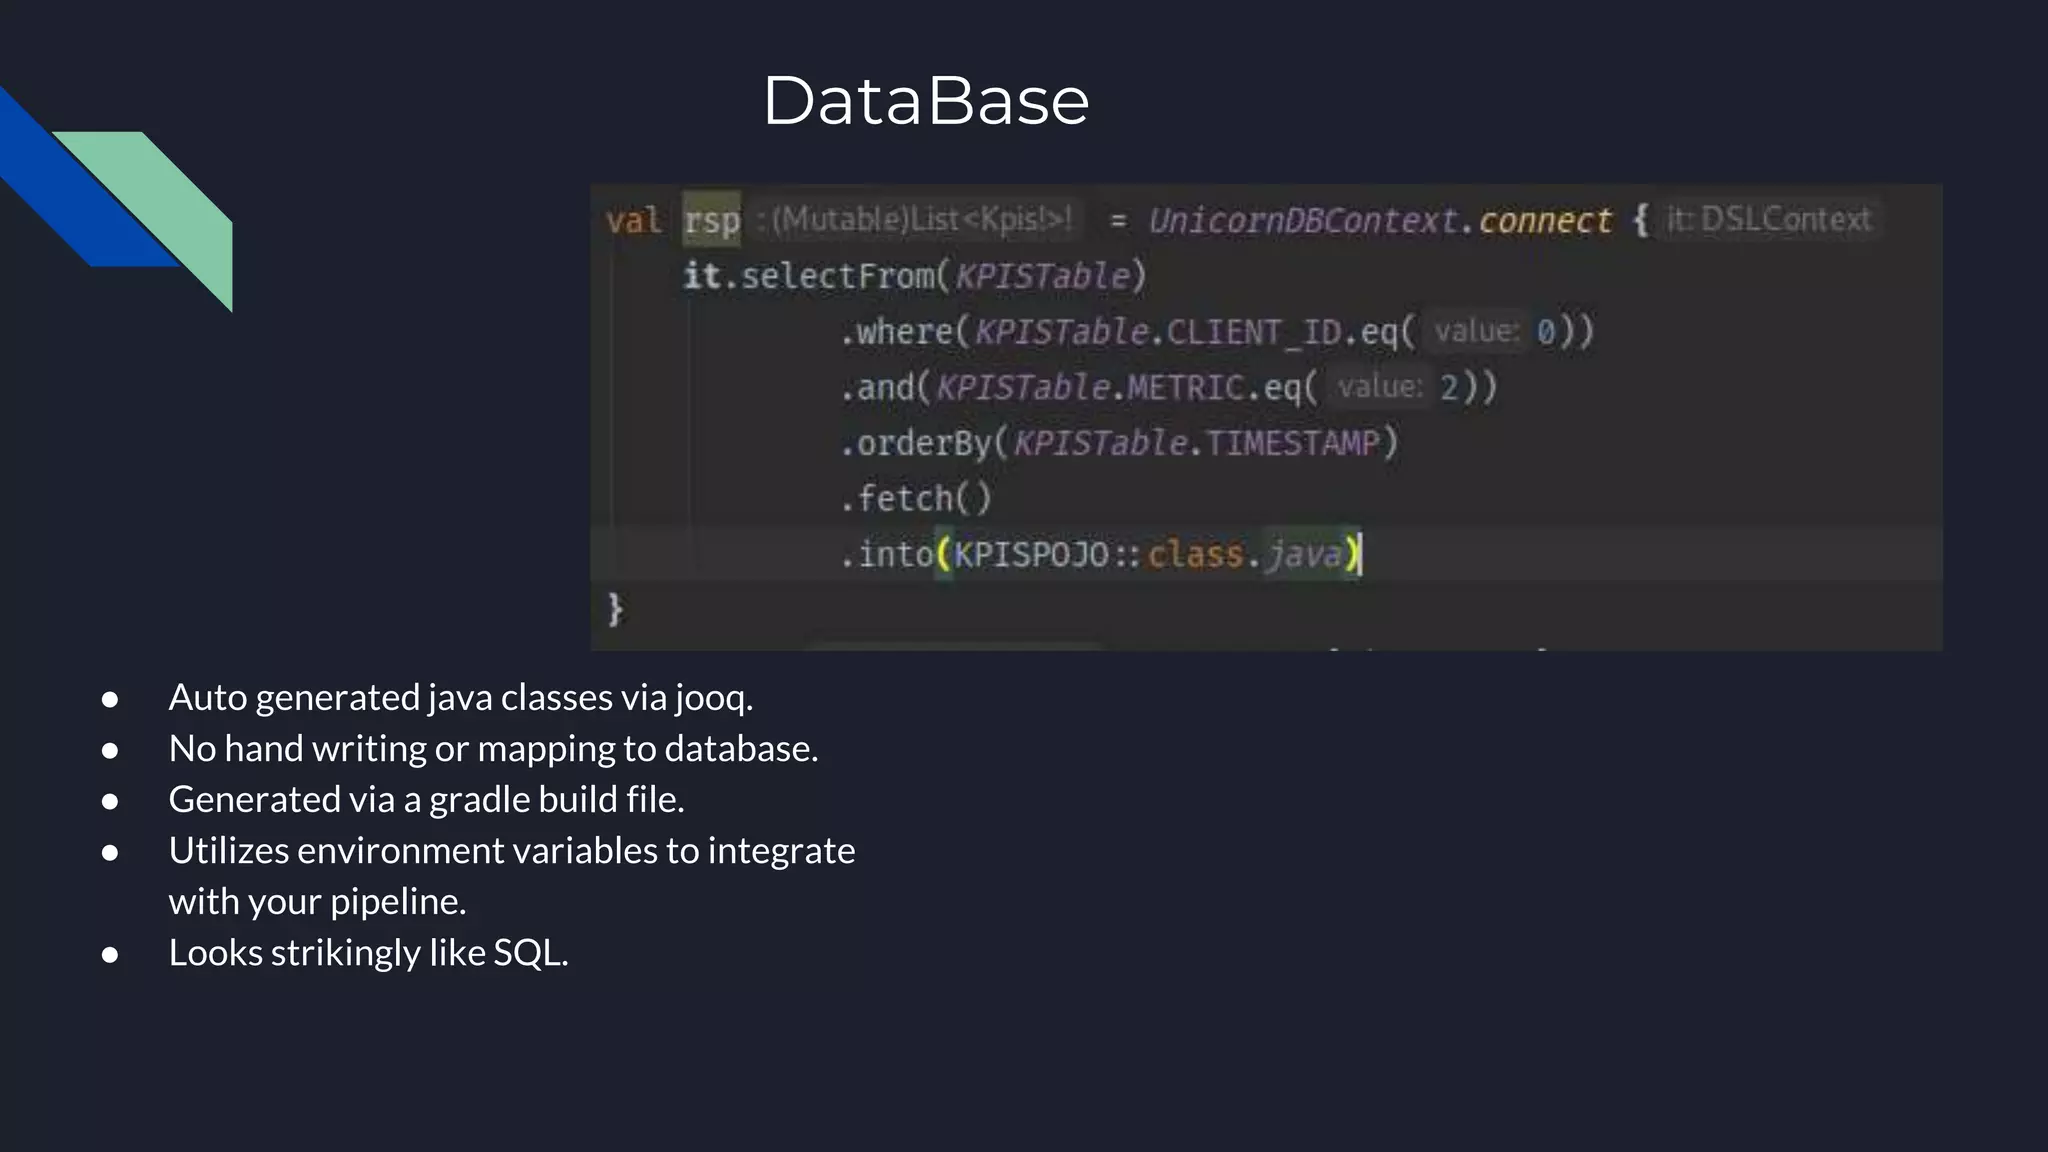Screen dimensions: 2048x1152
Task: Click the slide title "DataBase"
Action: [x=926, y=101]
